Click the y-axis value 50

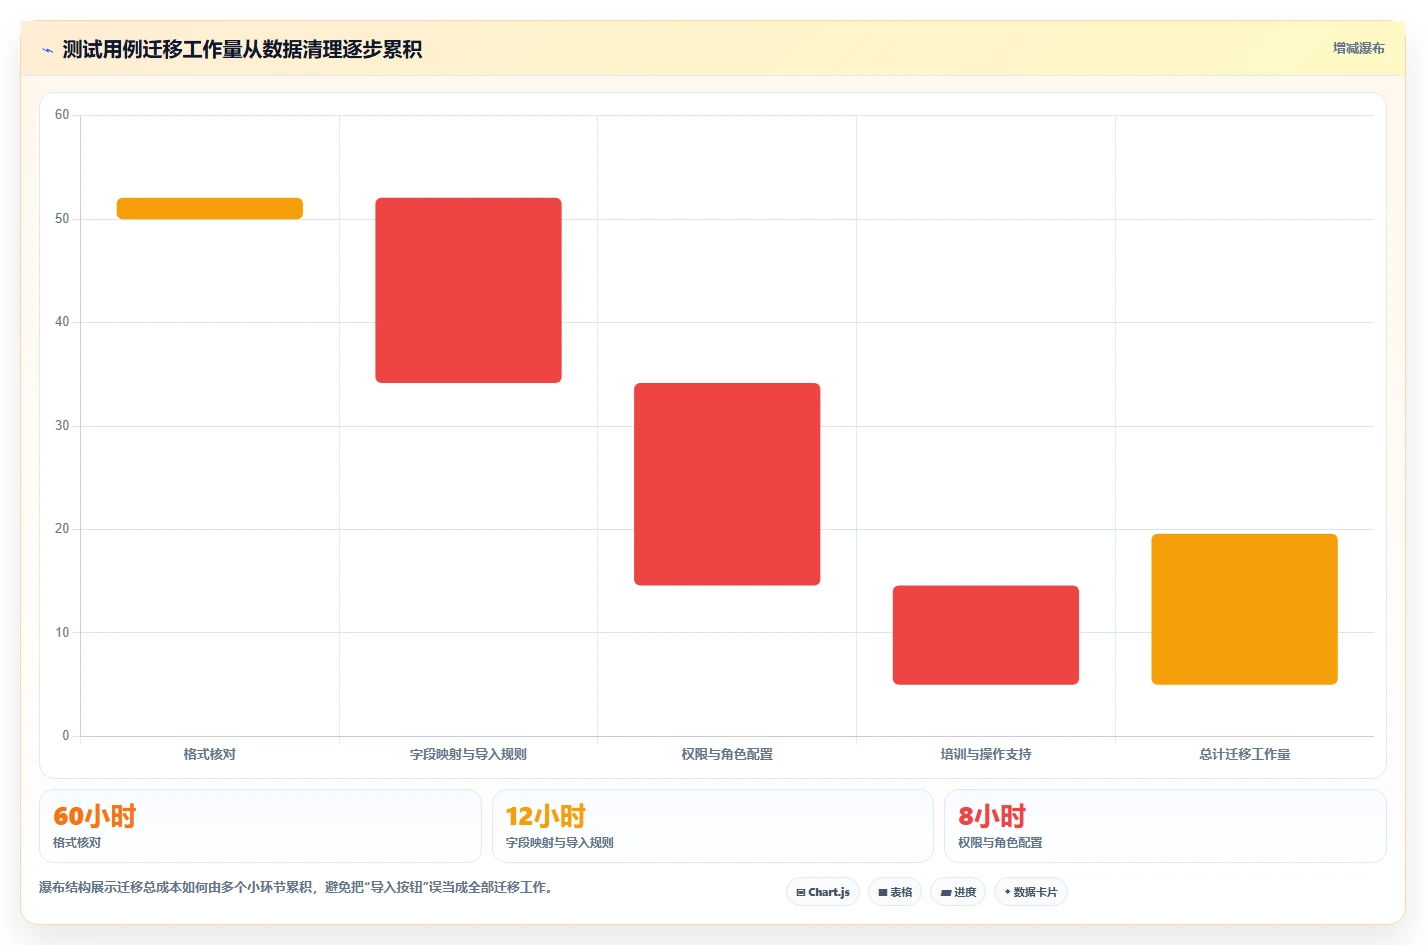click(x=62, y=219)
